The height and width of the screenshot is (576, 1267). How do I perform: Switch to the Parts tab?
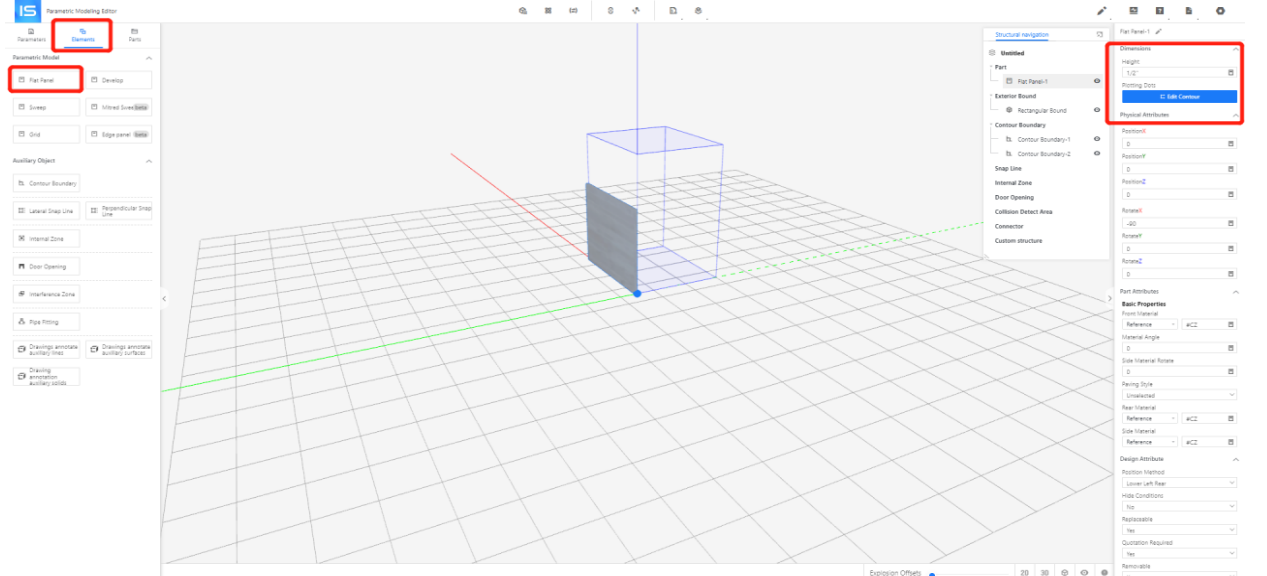[134, 35]
